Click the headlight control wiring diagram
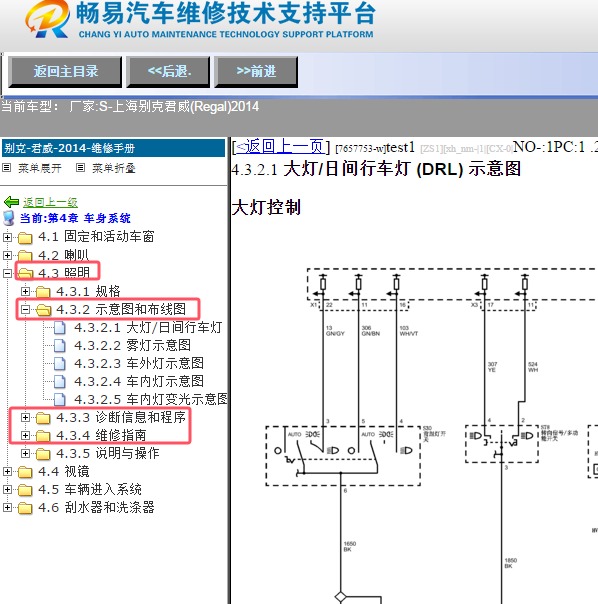The width and height of the screenshot is (598, 604). pyautogui.click(x=432, y=435)
